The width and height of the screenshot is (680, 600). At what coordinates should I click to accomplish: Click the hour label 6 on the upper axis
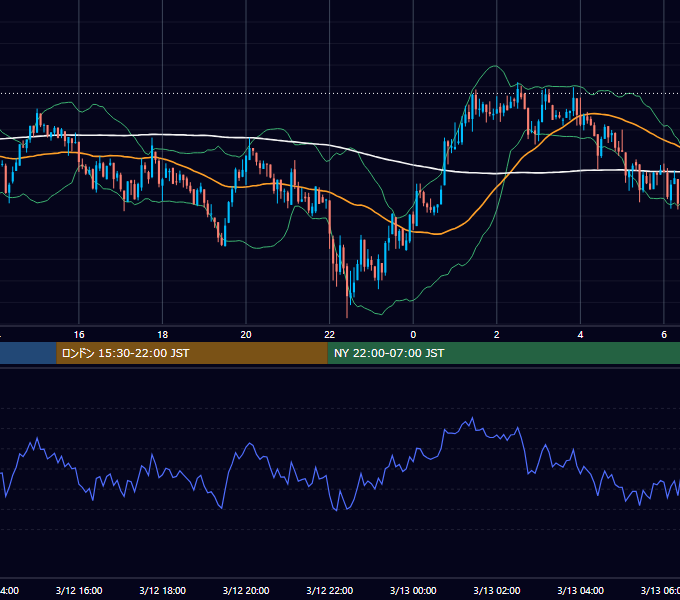pyautogui.click(x=664, y=335)
